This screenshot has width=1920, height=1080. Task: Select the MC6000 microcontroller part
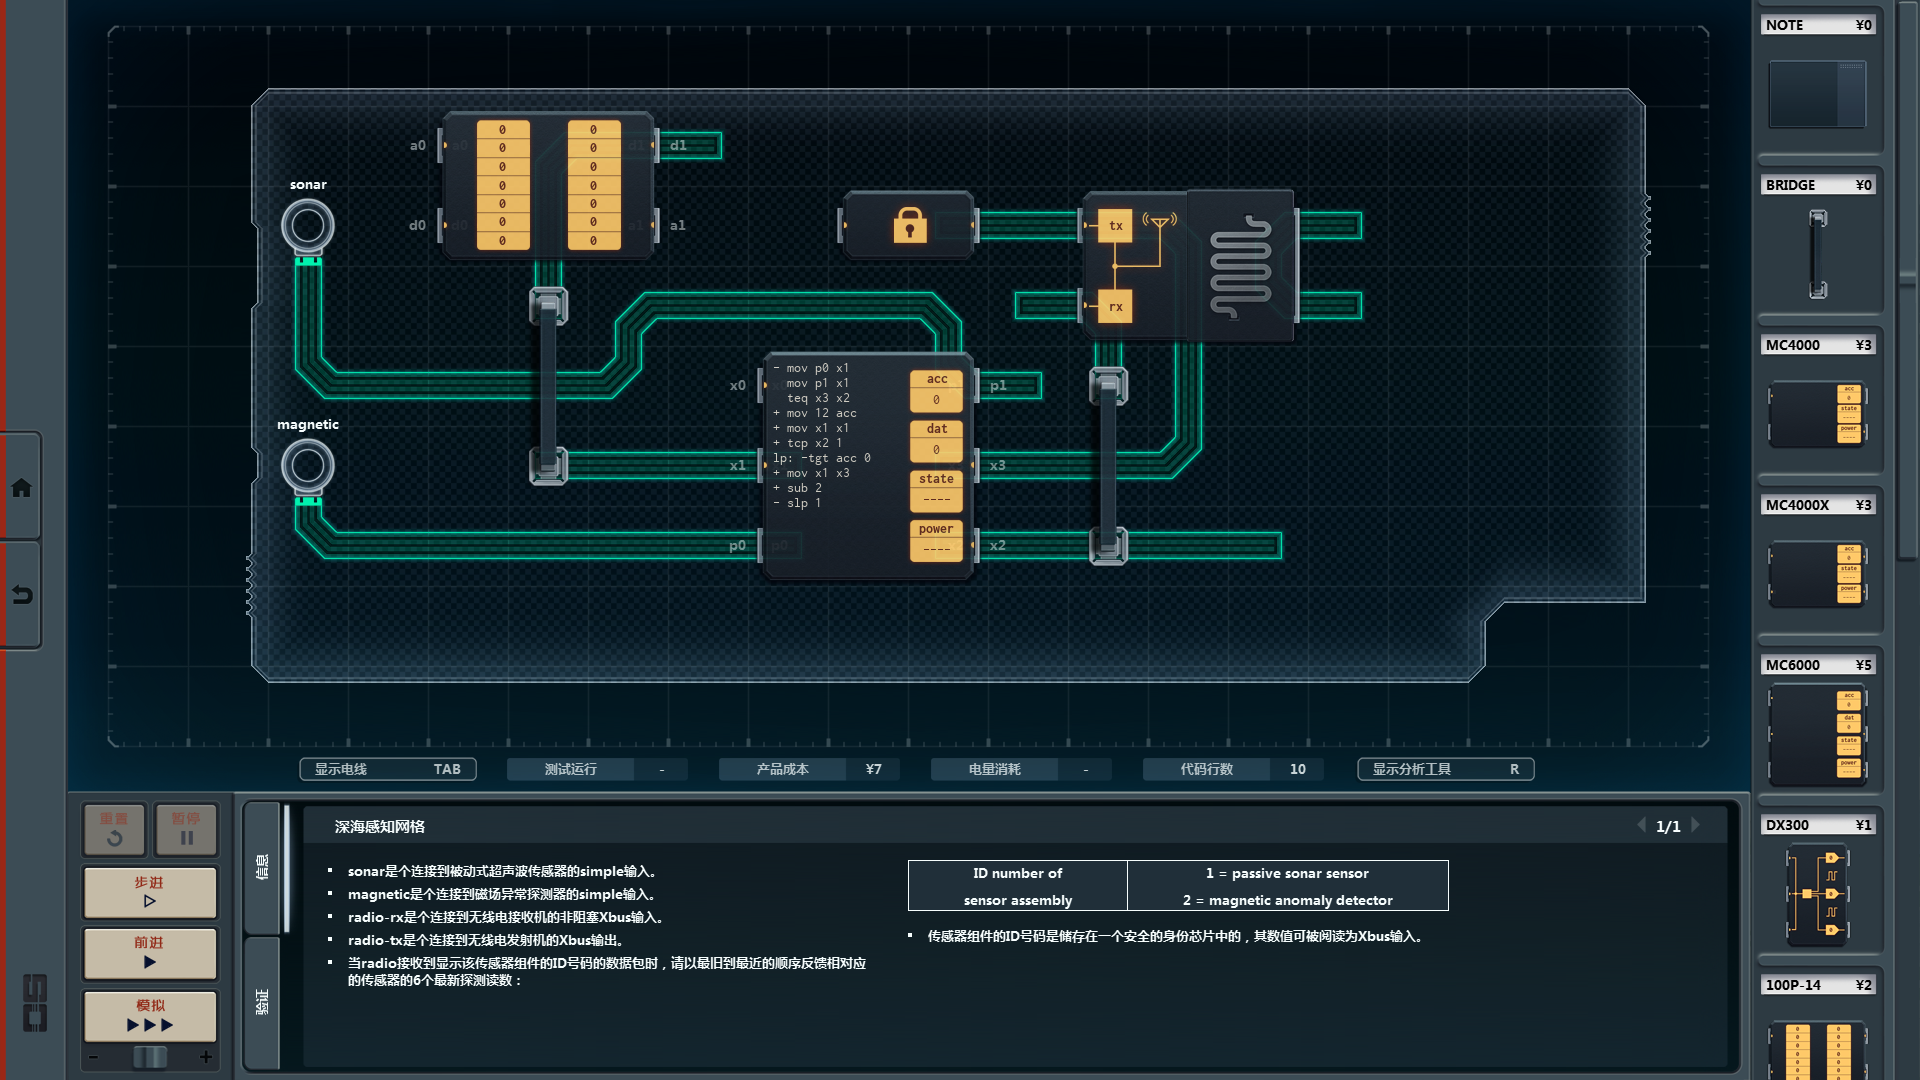[1817, 734]
